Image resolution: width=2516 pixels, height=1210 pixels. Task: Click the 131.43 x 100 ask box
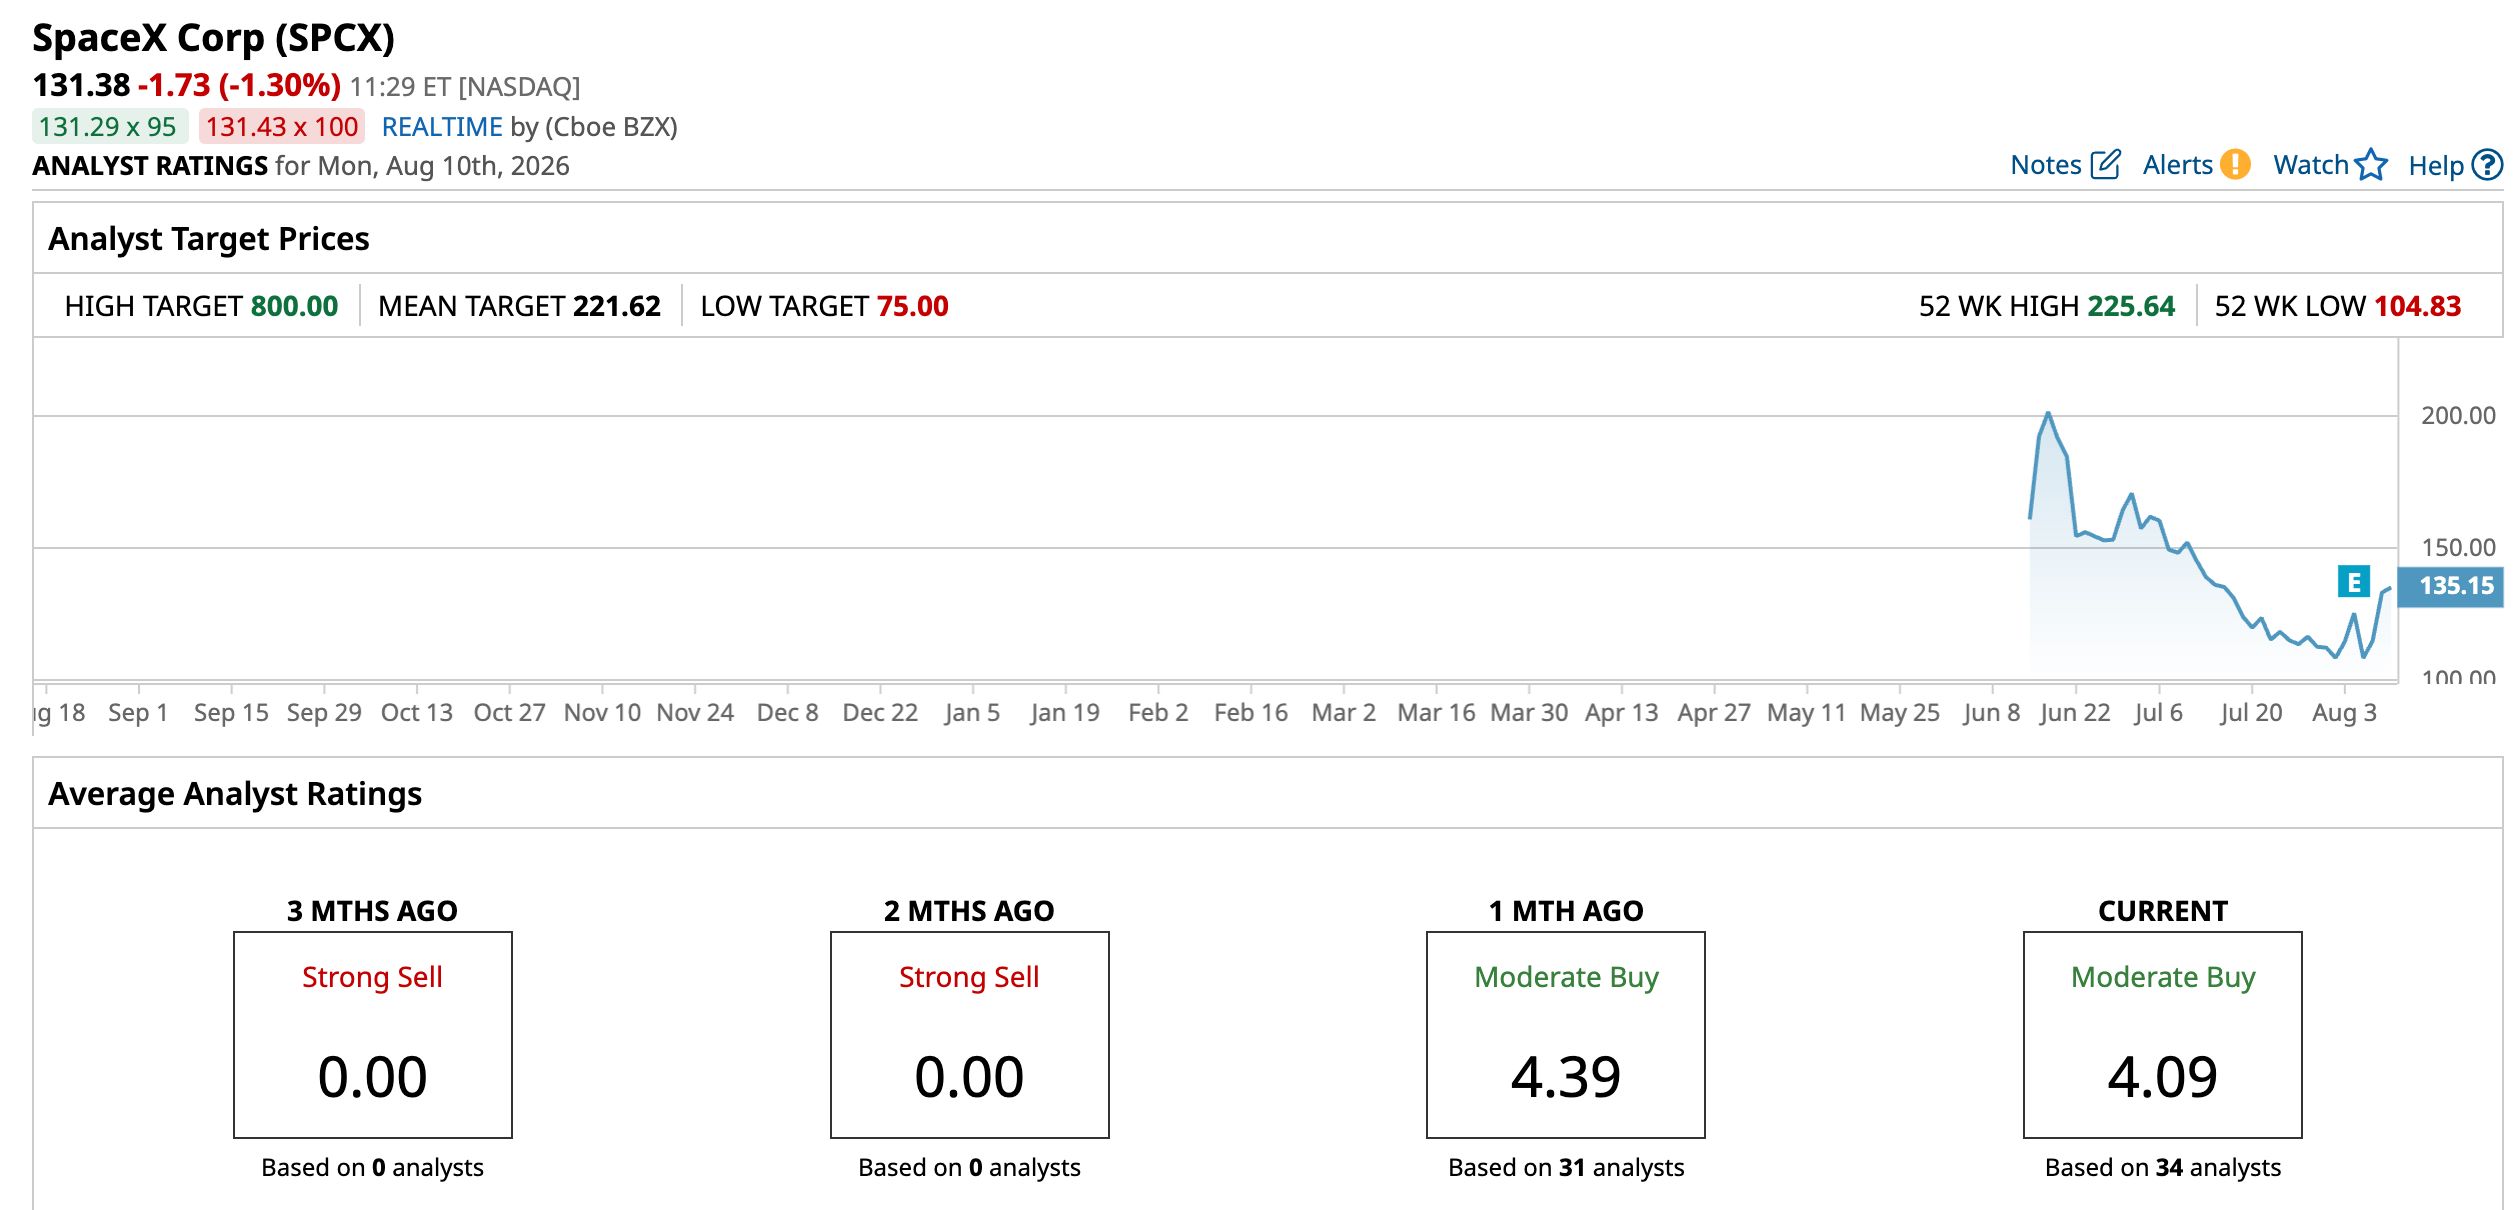pos(282,127)
